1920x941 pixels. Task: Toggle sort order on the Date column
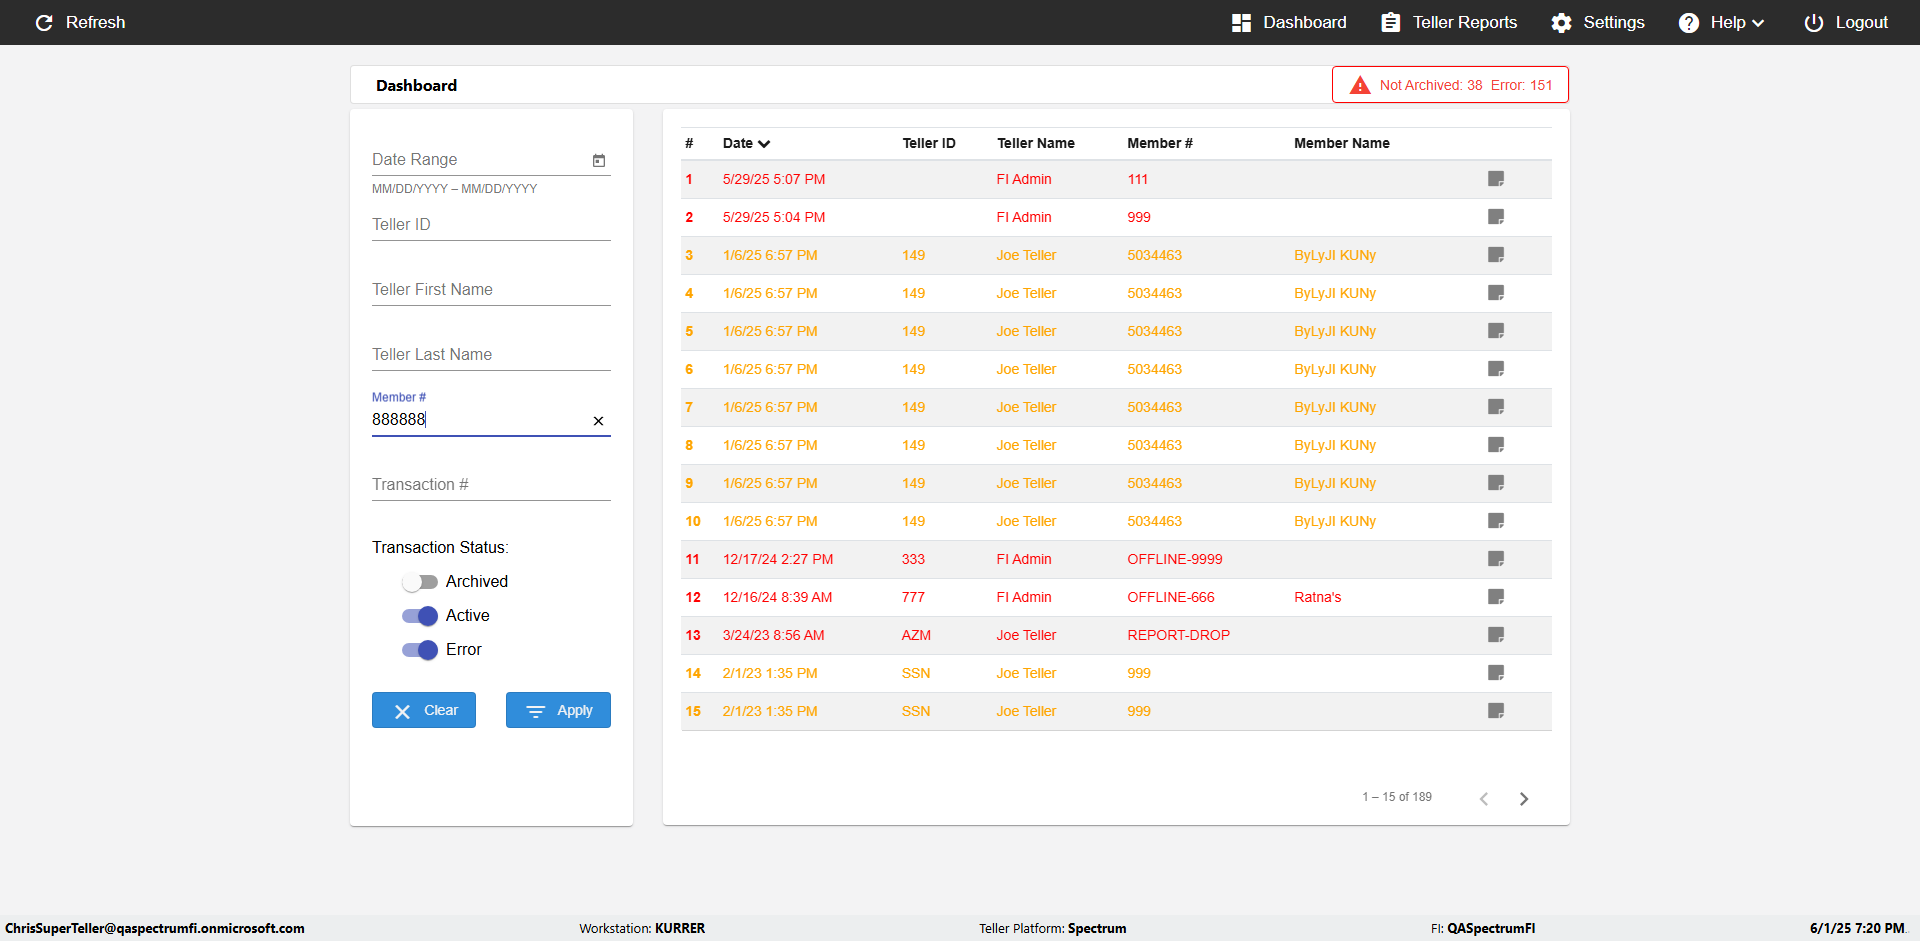coord(746,143)
